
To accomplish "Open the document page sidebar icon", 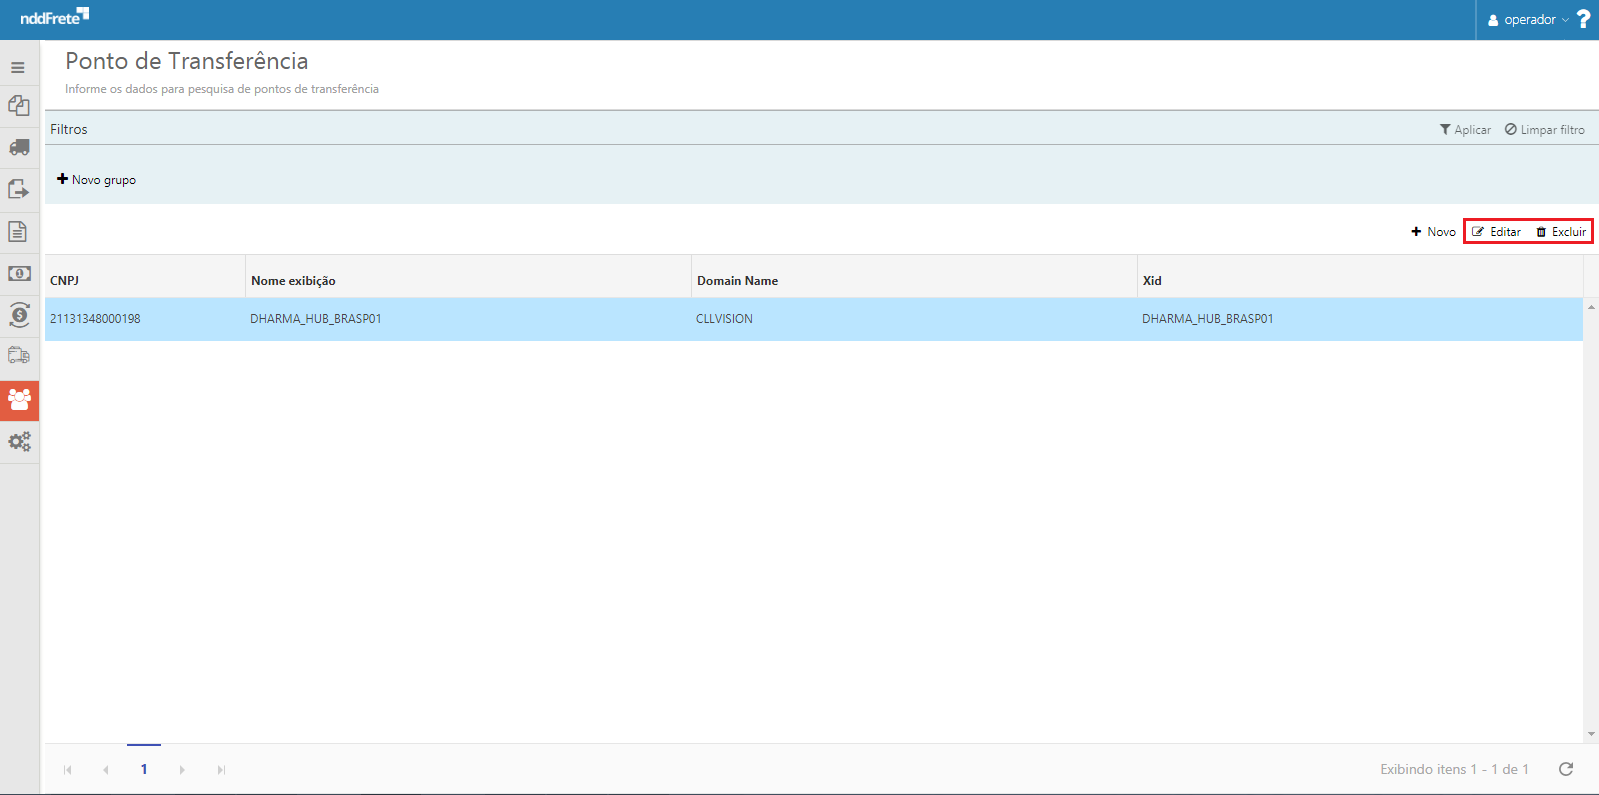I will click(x=18, y=232).
